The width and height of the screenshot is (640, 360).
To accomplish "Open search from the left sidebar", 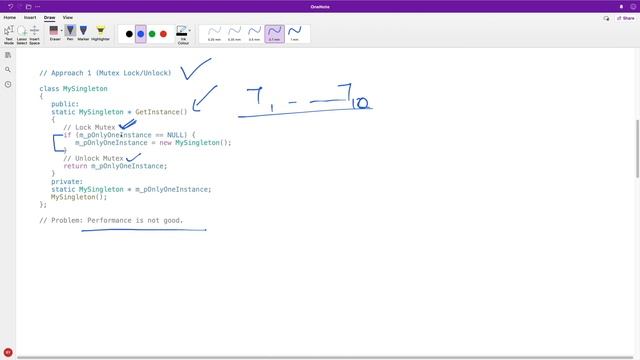I will click(x=8, y=70).
